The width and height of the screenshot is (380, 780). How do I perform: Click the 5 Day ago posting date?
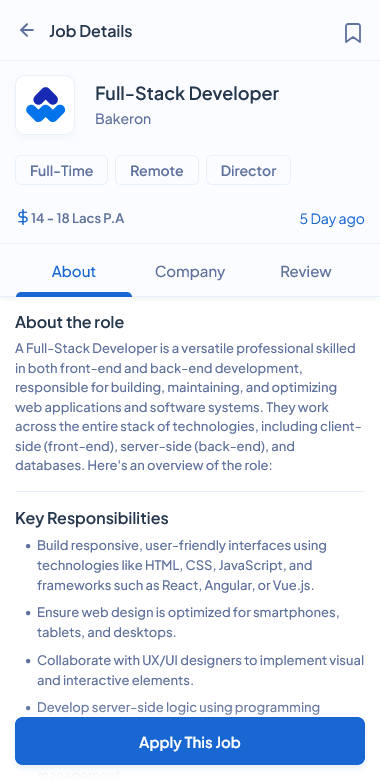click(332, 219)
